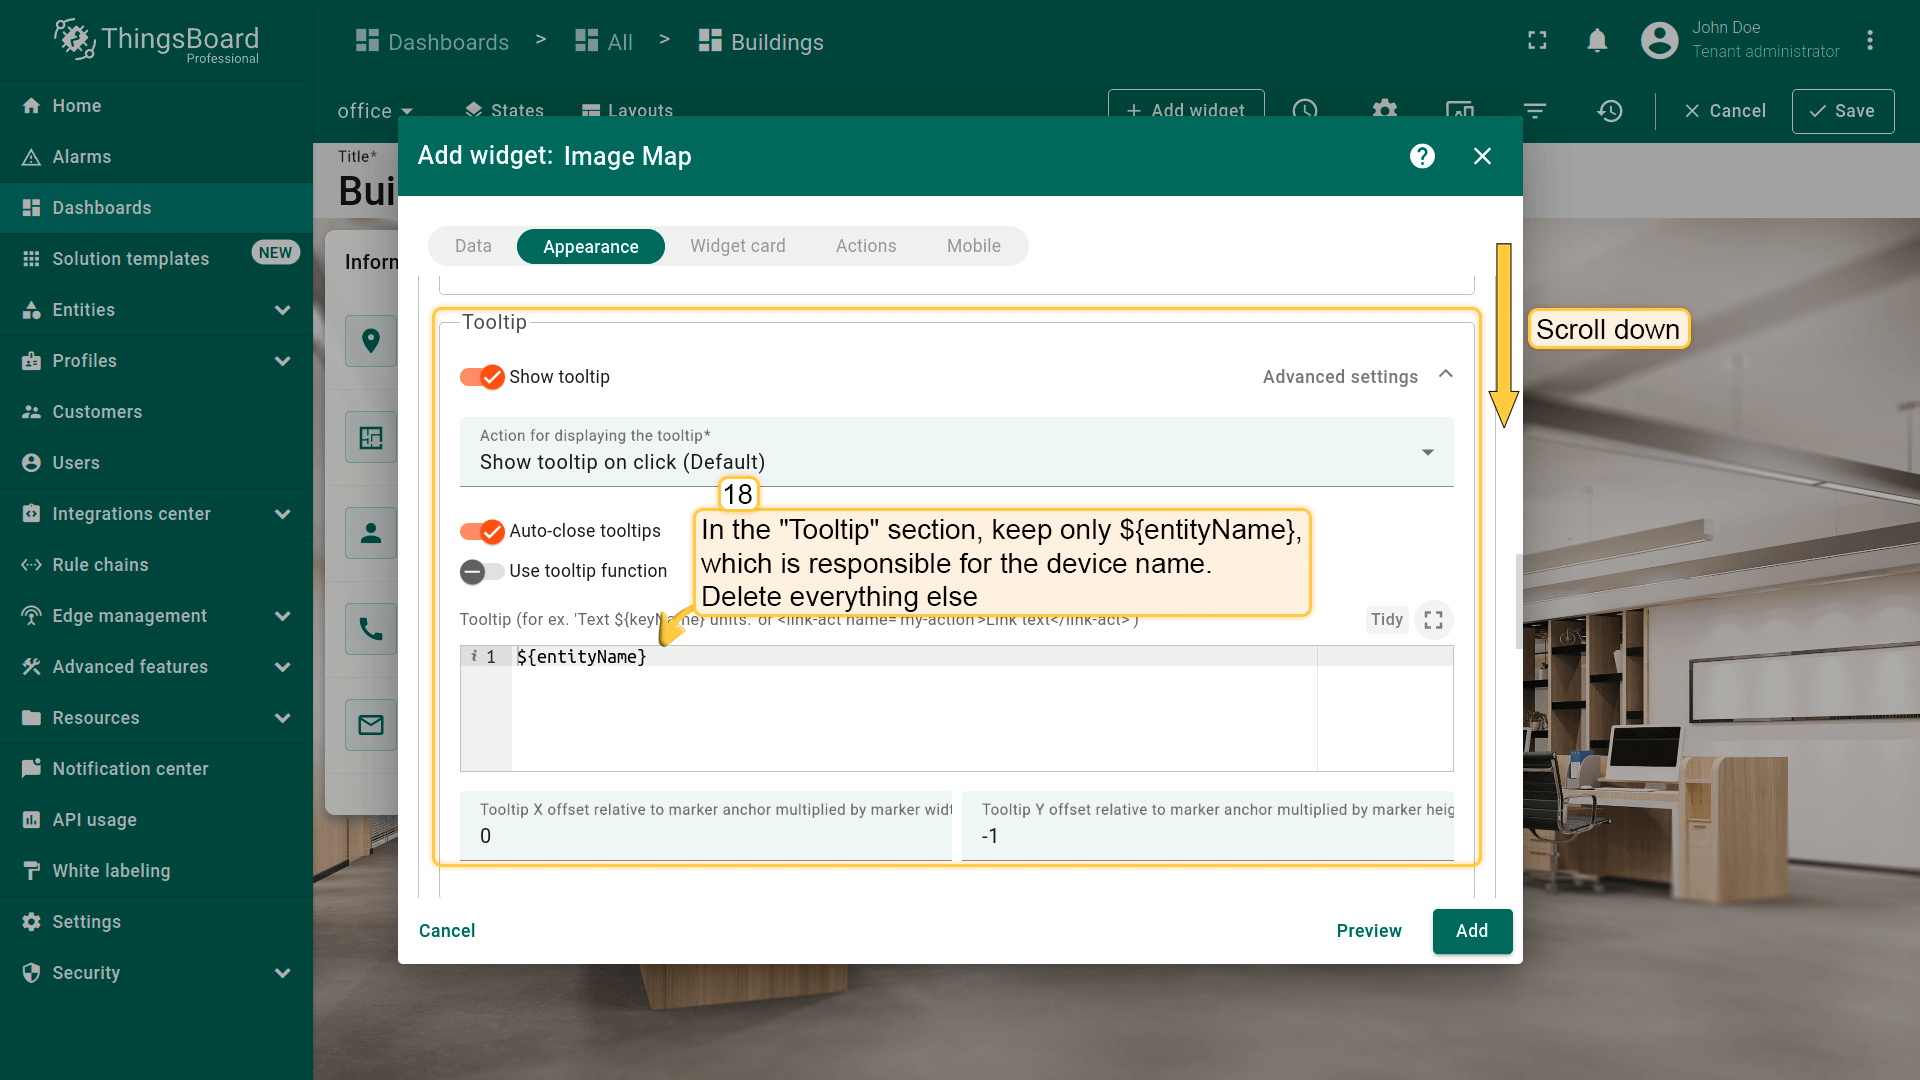Screen dimensions: 1920x1080
Task: Click the Add button
Action: coord(1471,931)
